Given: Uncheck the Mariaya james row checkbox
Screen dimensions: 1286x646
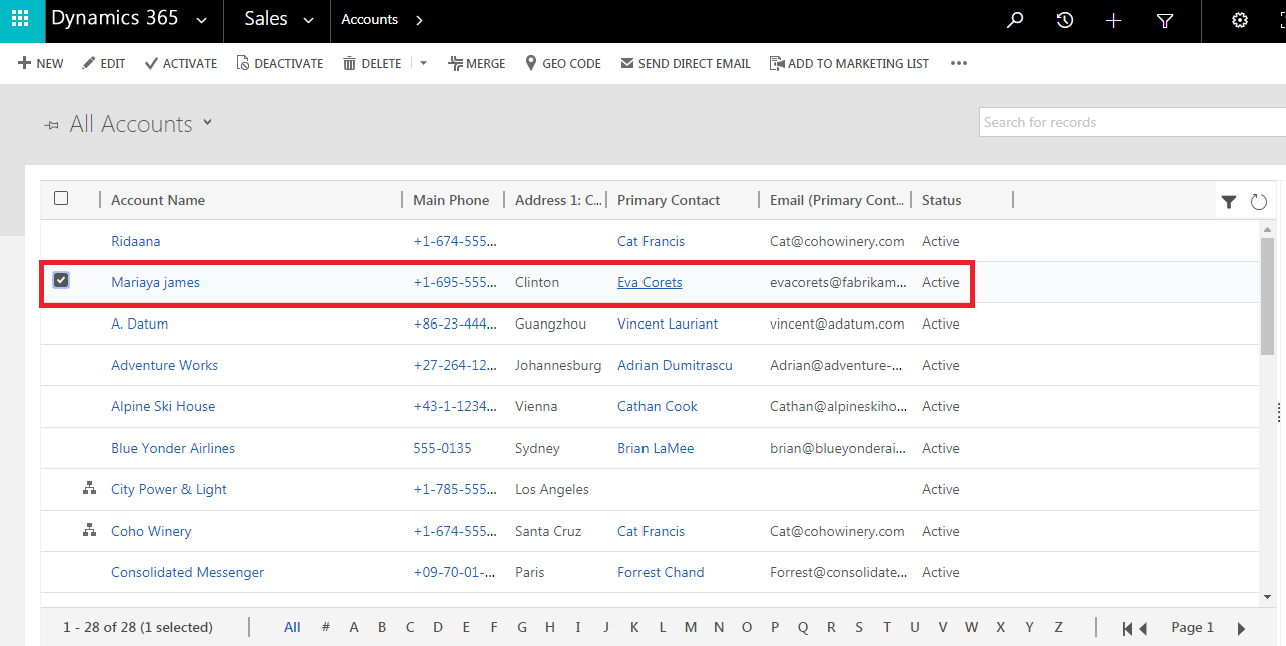Looking at the screenshot, I should (x=61, y=280).
